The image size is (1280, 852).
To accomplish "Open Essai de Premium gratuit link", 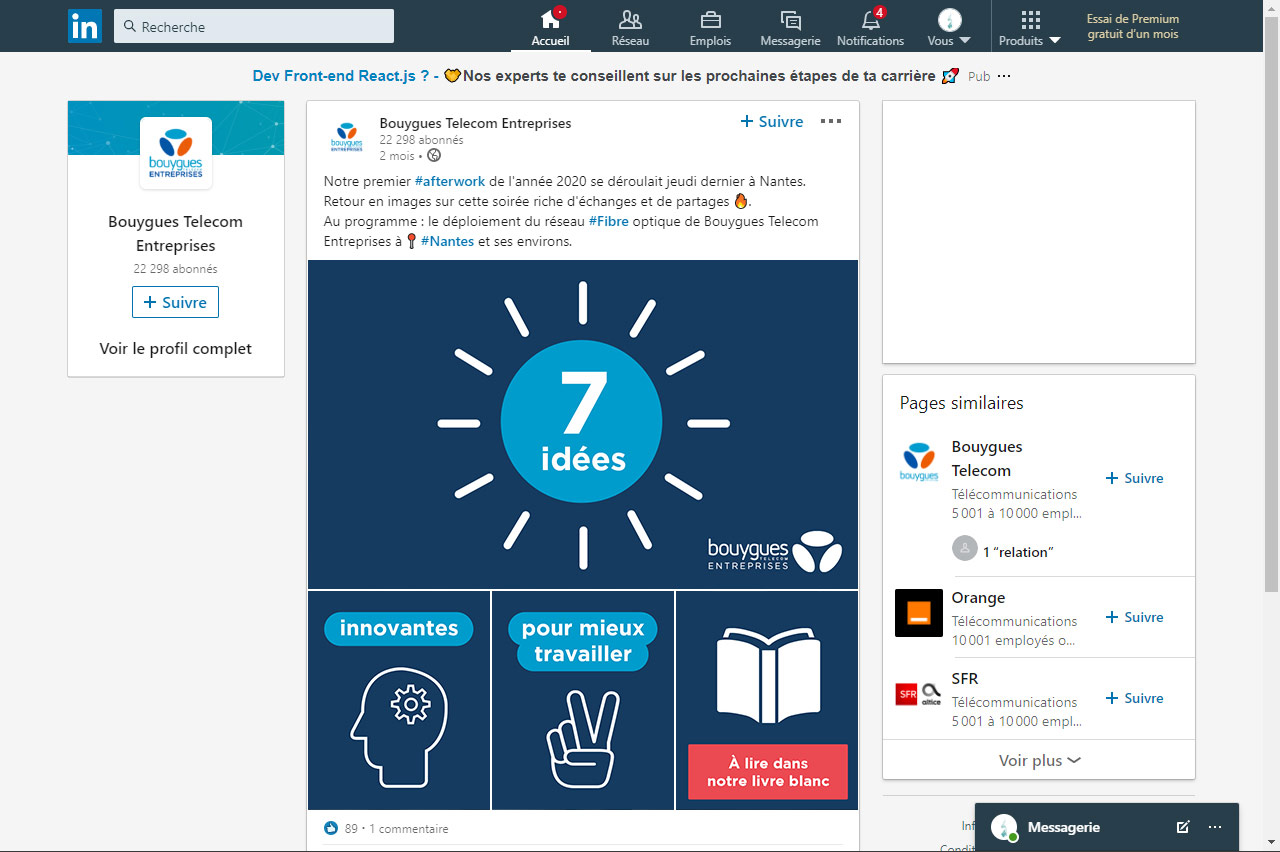I will (x=1133, y=26).
